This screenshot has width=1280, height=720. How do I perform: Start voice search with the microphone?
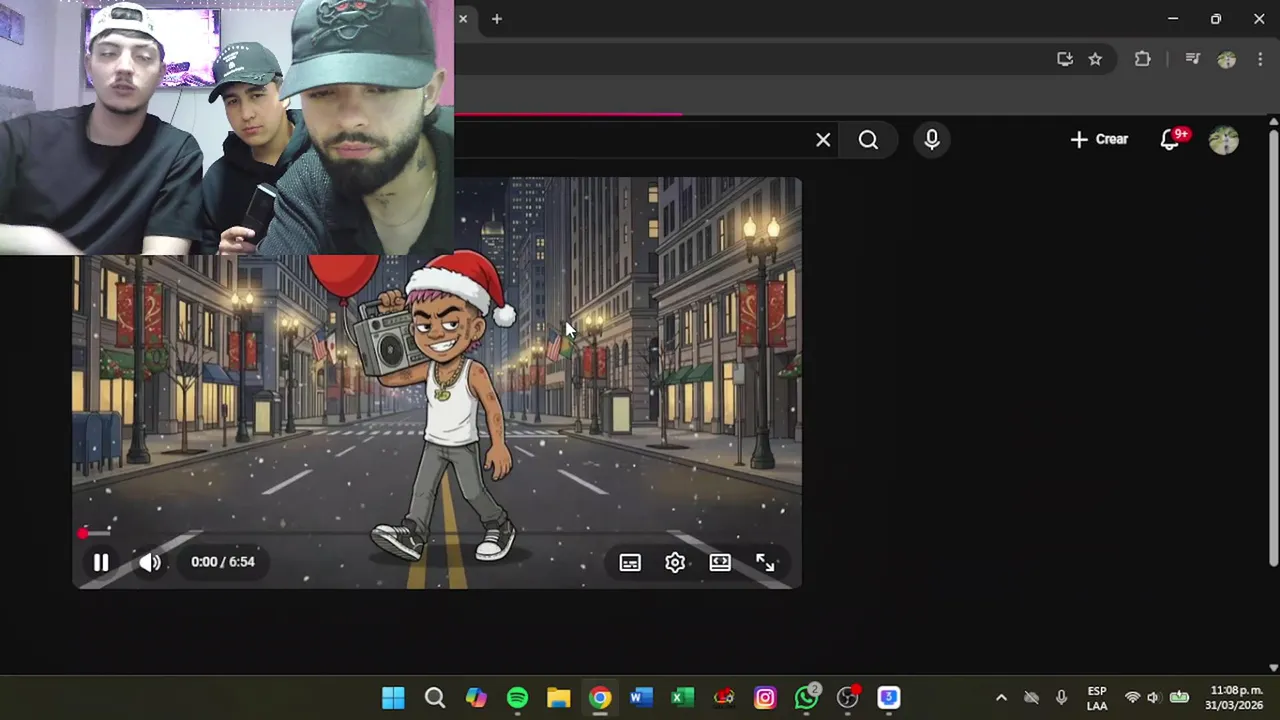(x=932, y=140)
